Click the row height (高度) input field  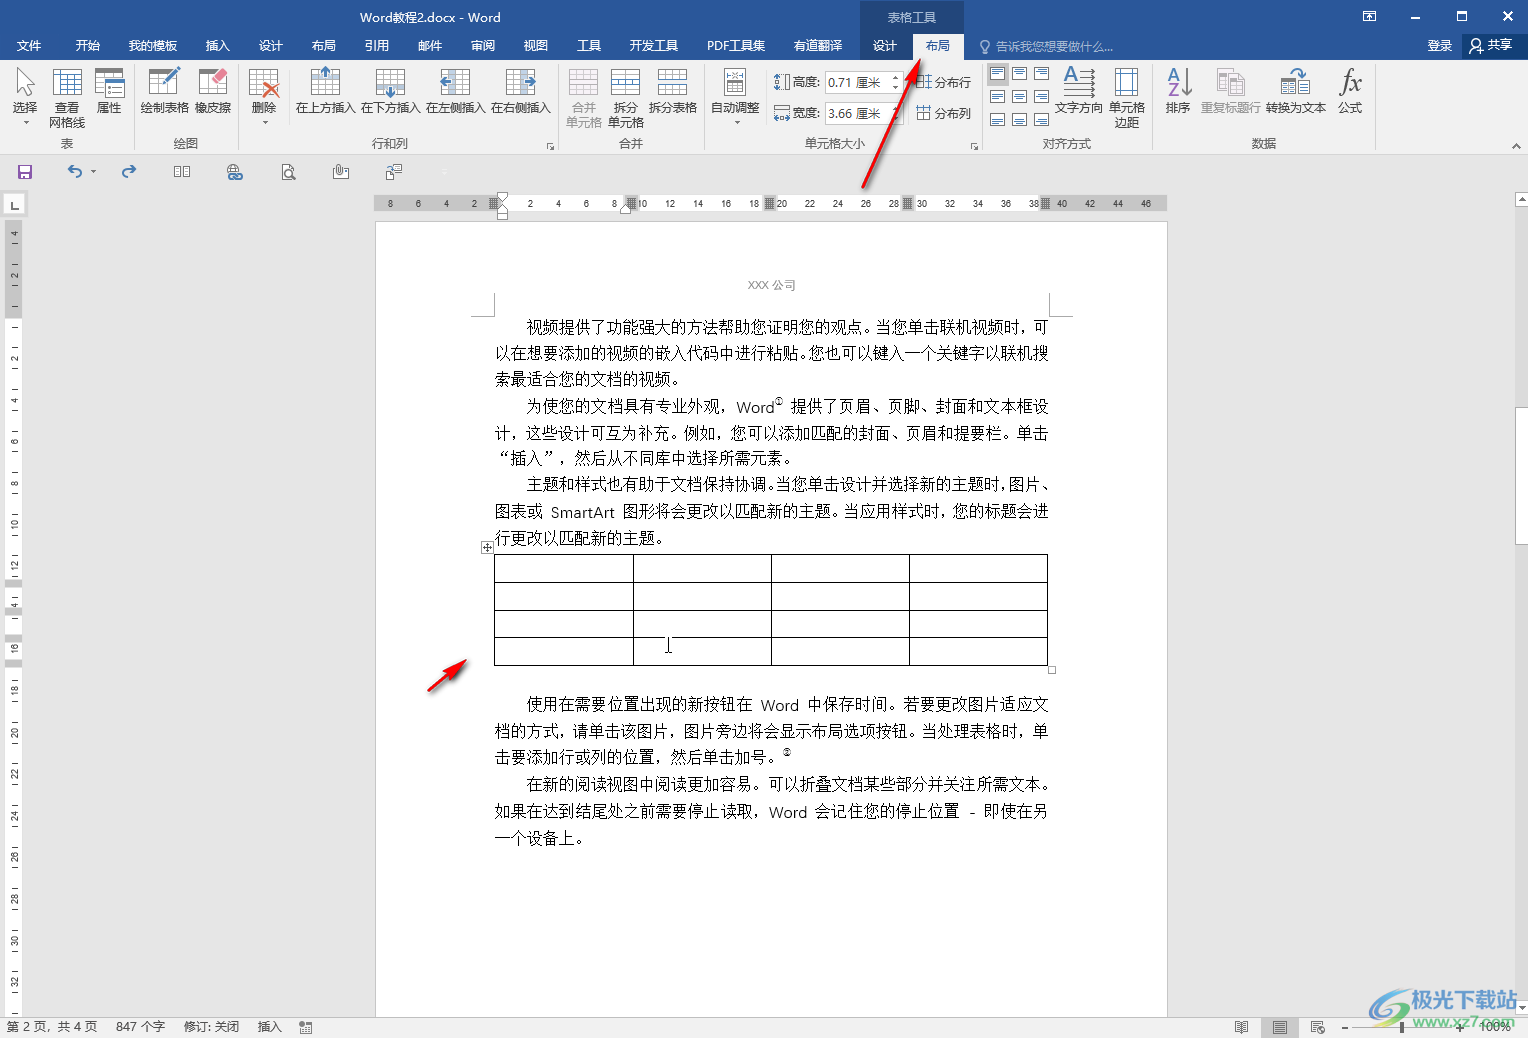(x=857, y=82)
